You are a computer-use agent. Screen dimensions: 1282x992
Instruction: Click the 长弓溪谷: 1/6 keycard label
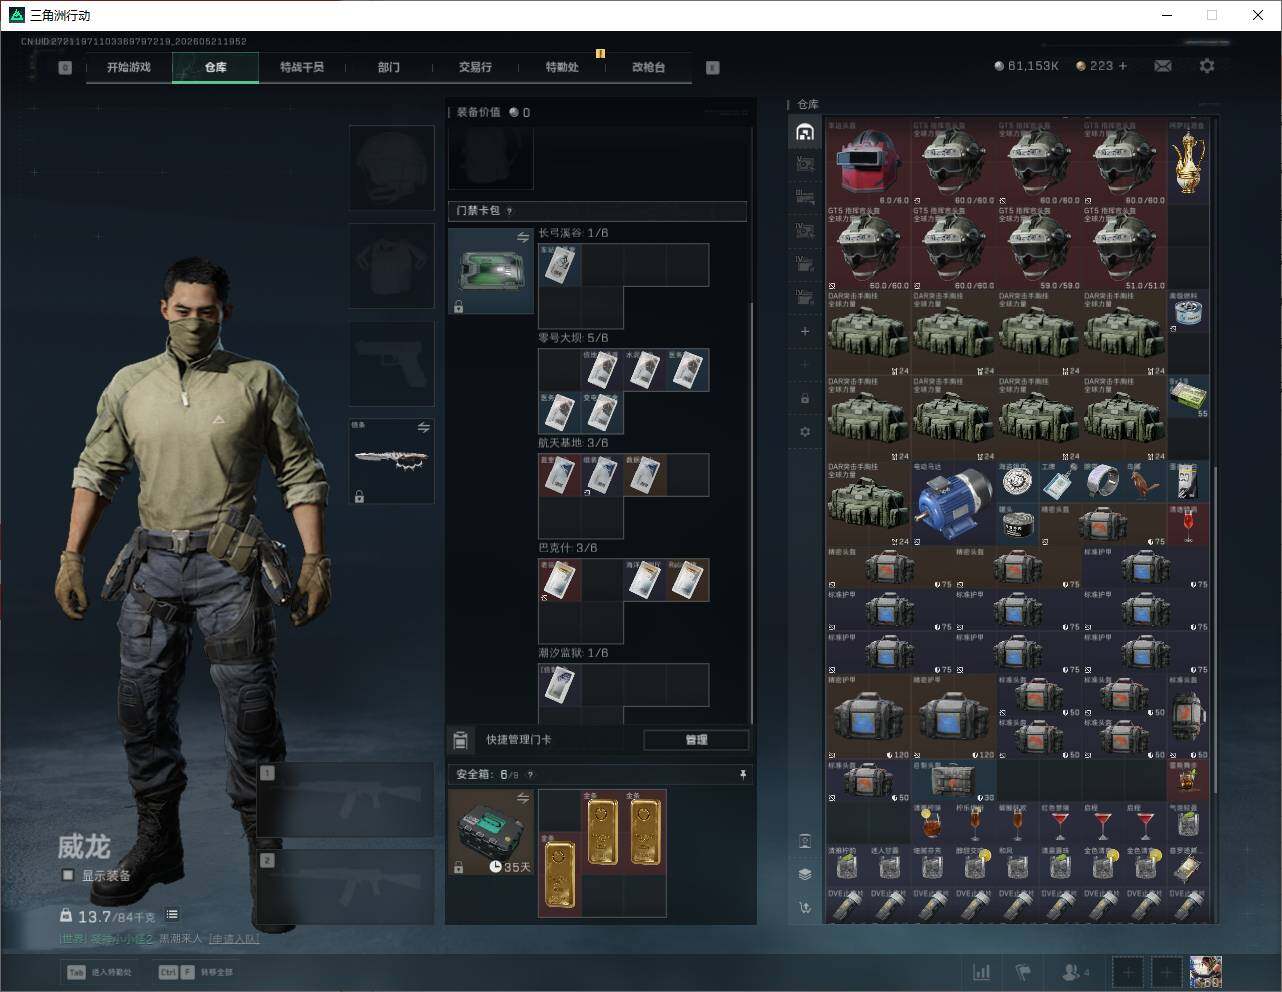click(x=574, y=233)
